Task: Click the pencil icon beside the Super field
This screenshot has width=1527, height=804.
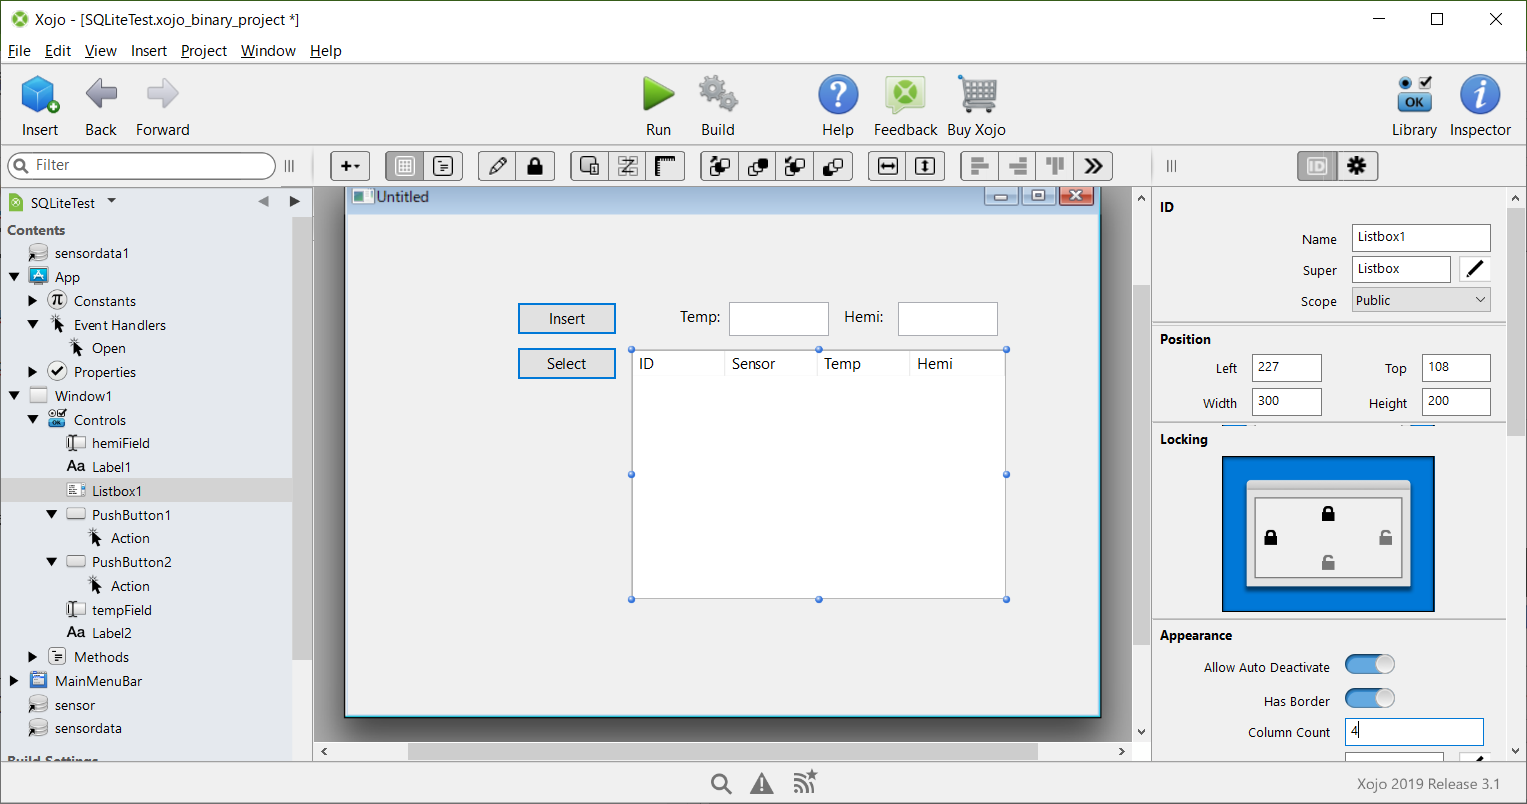Action: click(1474, 269)
